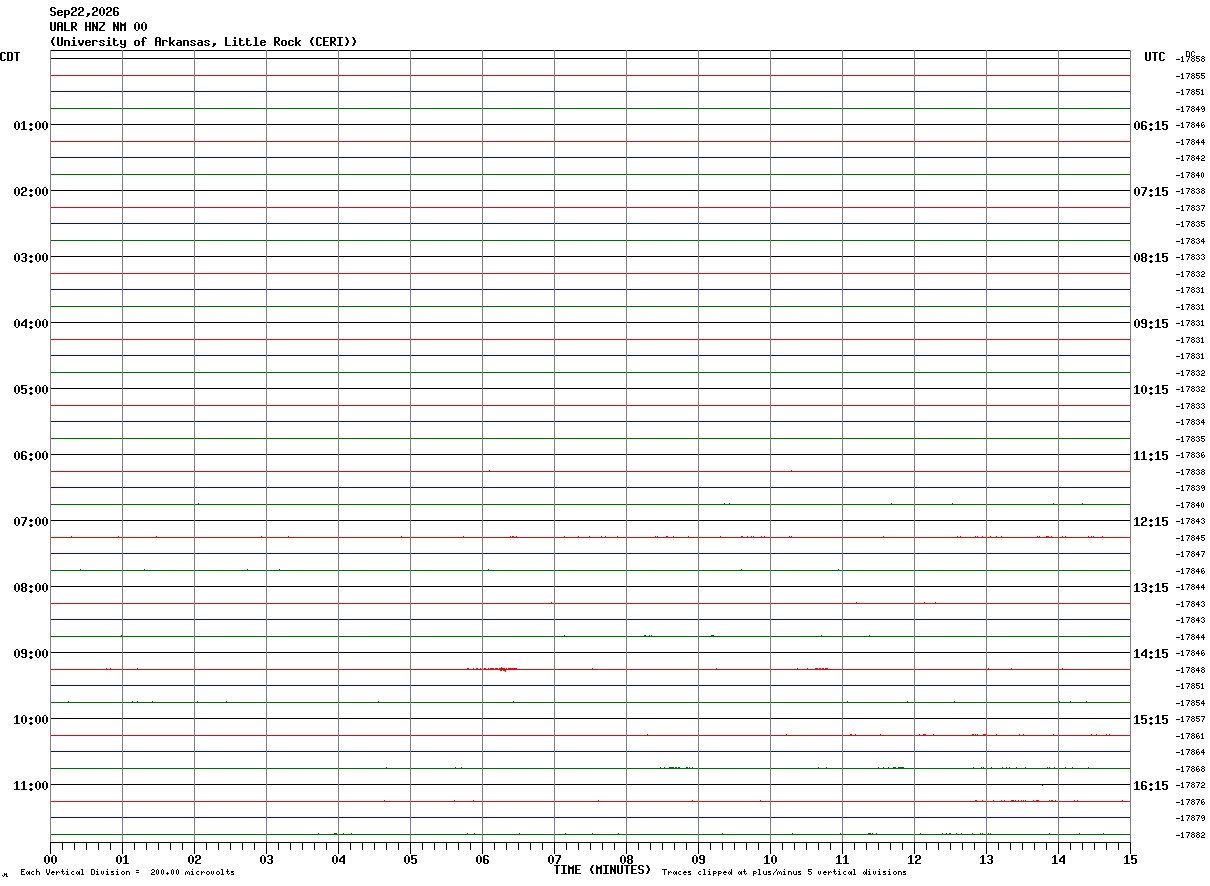Image resolution: width=1210 pixels, height=886 pixels.
Task: Click the 11:00 CDT row label
Action: [31, 786]
